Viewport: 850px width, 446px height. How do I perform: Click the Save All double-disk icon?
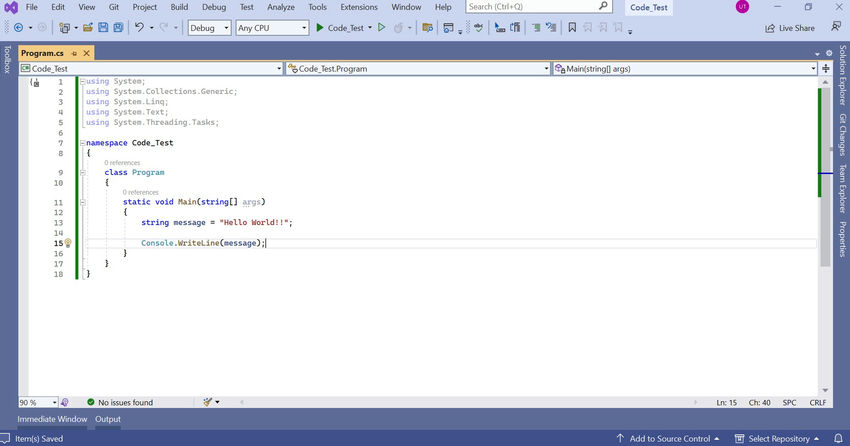(118, 28)
